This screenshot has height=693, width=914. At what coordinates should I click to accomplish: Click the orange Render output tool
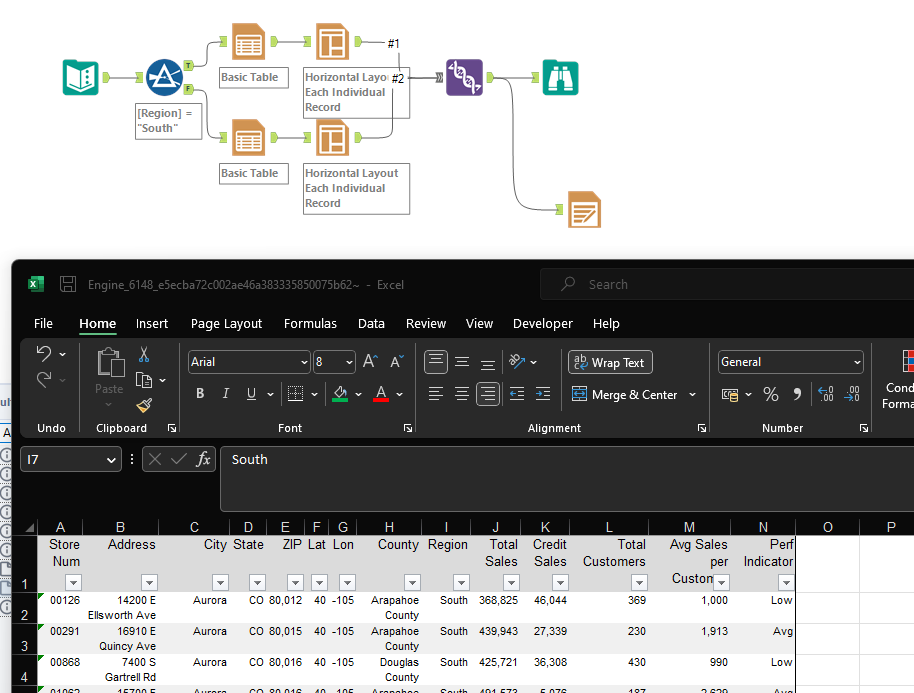[x=585, y=209]
